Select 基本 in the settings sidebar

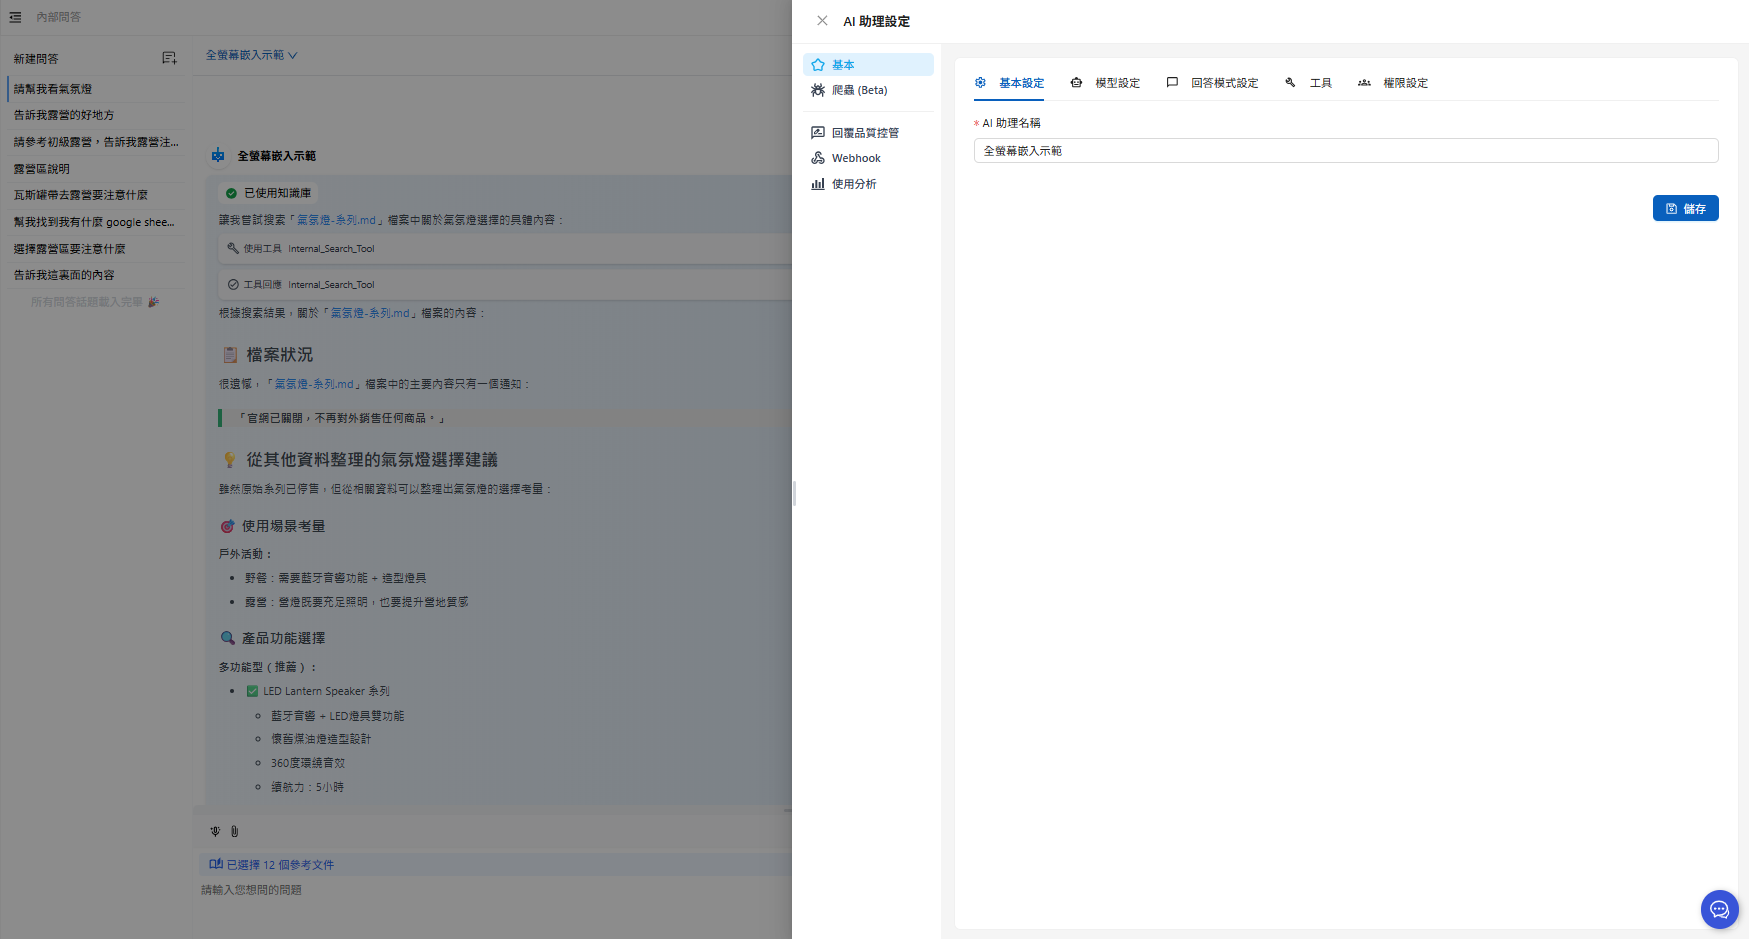point(843,65)
